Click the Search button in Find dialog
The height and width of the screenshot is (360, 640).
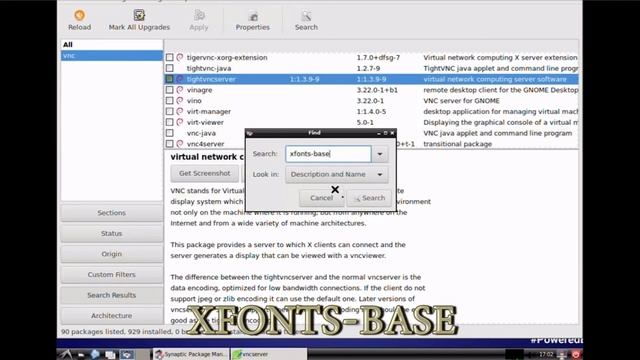pyautogui.click(x=369, y=198)
